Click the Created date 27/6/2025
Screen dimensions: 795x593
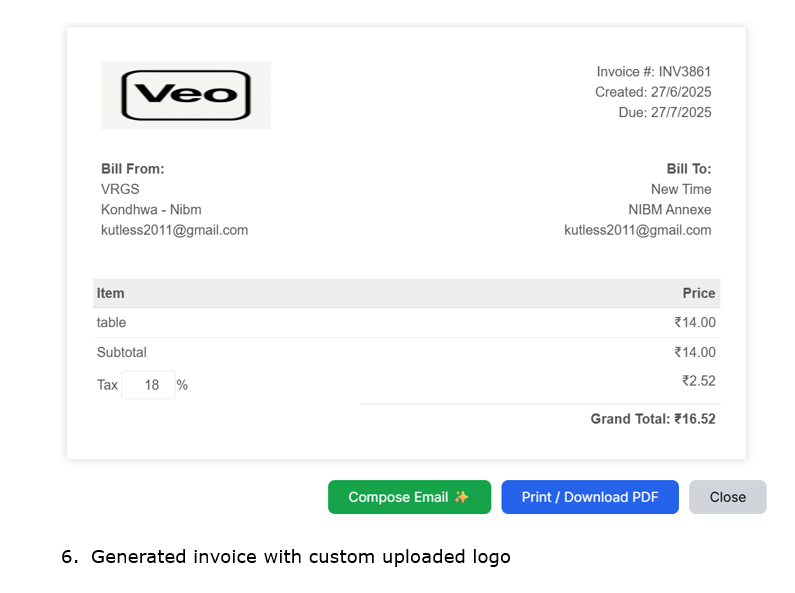(681, 92)
